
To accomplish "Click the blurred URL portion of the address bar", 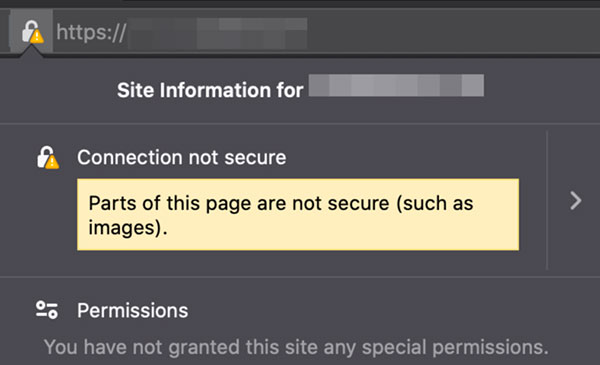I will click(x=217, y=33).
